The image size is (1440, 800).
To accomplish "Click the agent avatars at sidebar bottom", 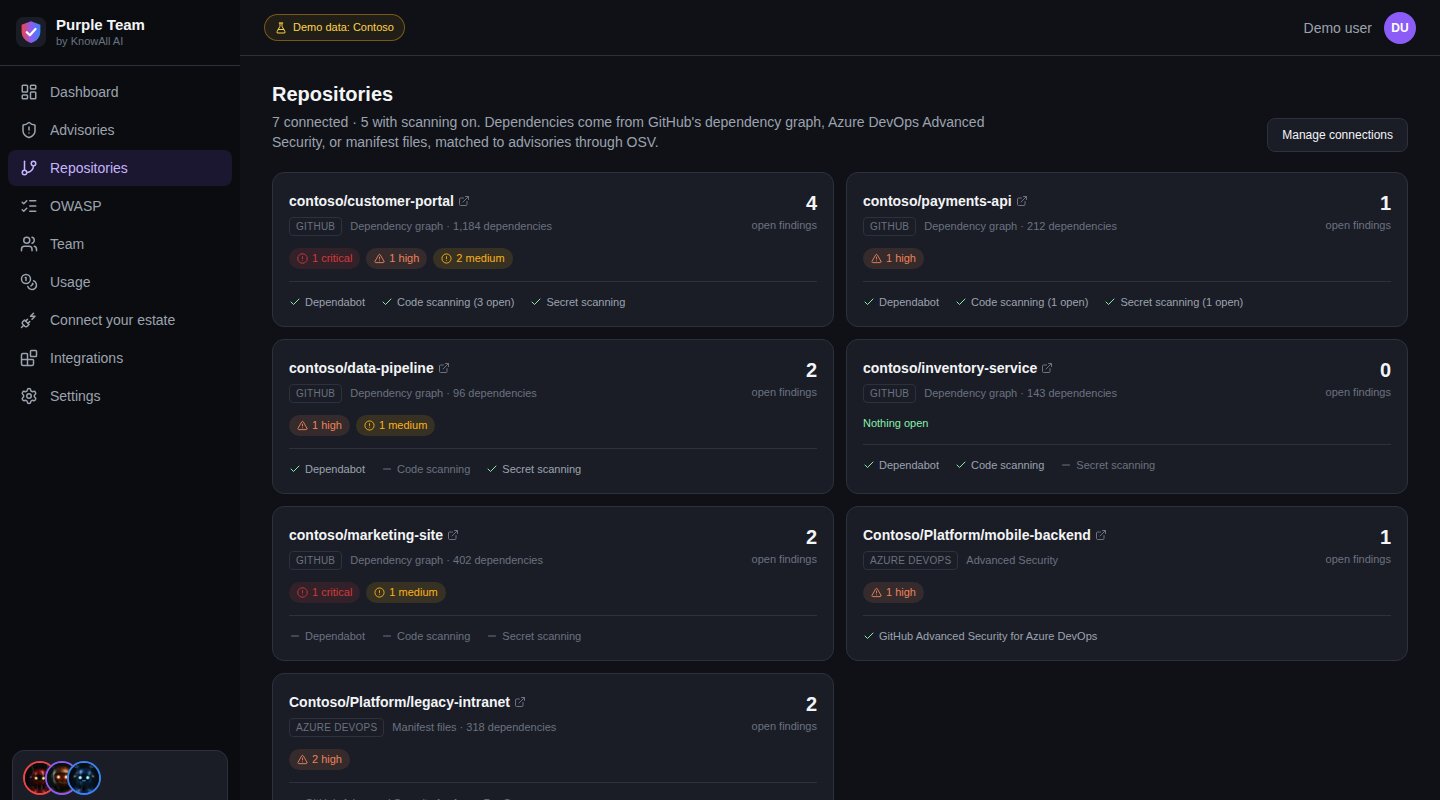I will click(62, 777).
